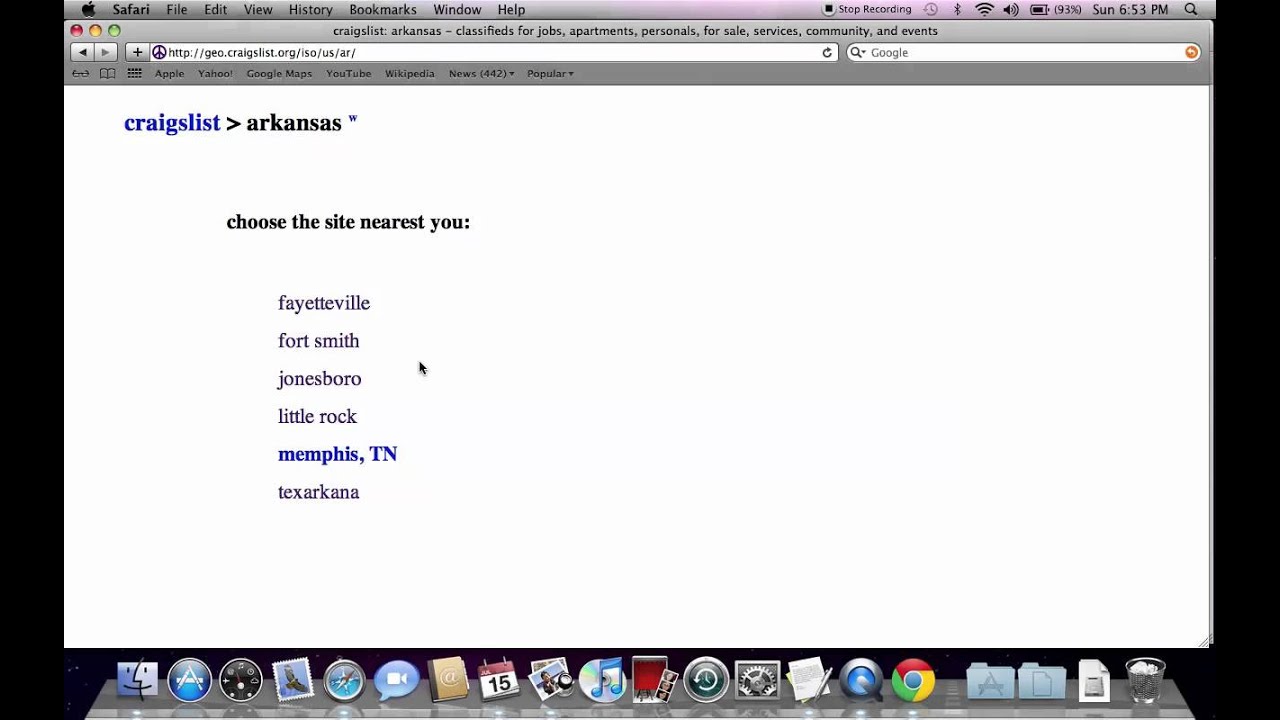Select the jonesboro site link
The image size is (1280, 720).
[x=319, y=379]
